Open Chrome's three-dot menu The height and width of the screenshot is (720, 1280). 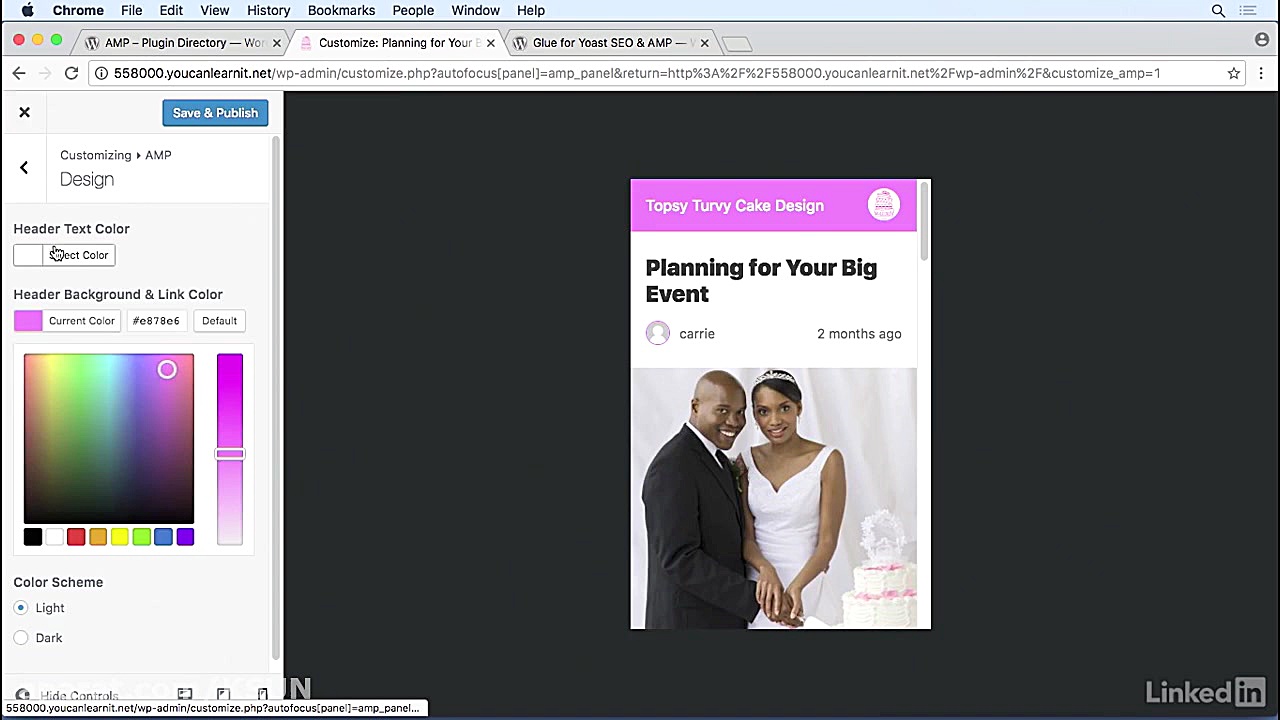point(1261,73)
